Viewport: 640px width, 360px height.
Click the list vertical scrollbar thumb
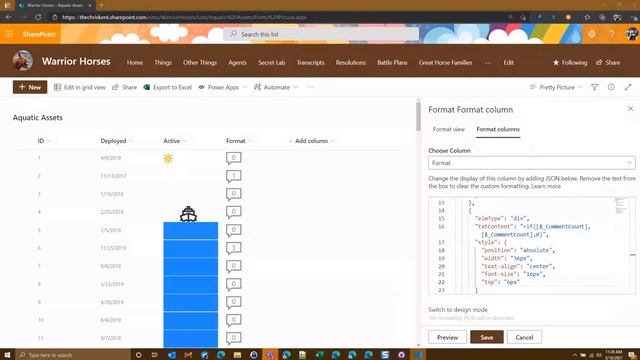tap(418, 116)
